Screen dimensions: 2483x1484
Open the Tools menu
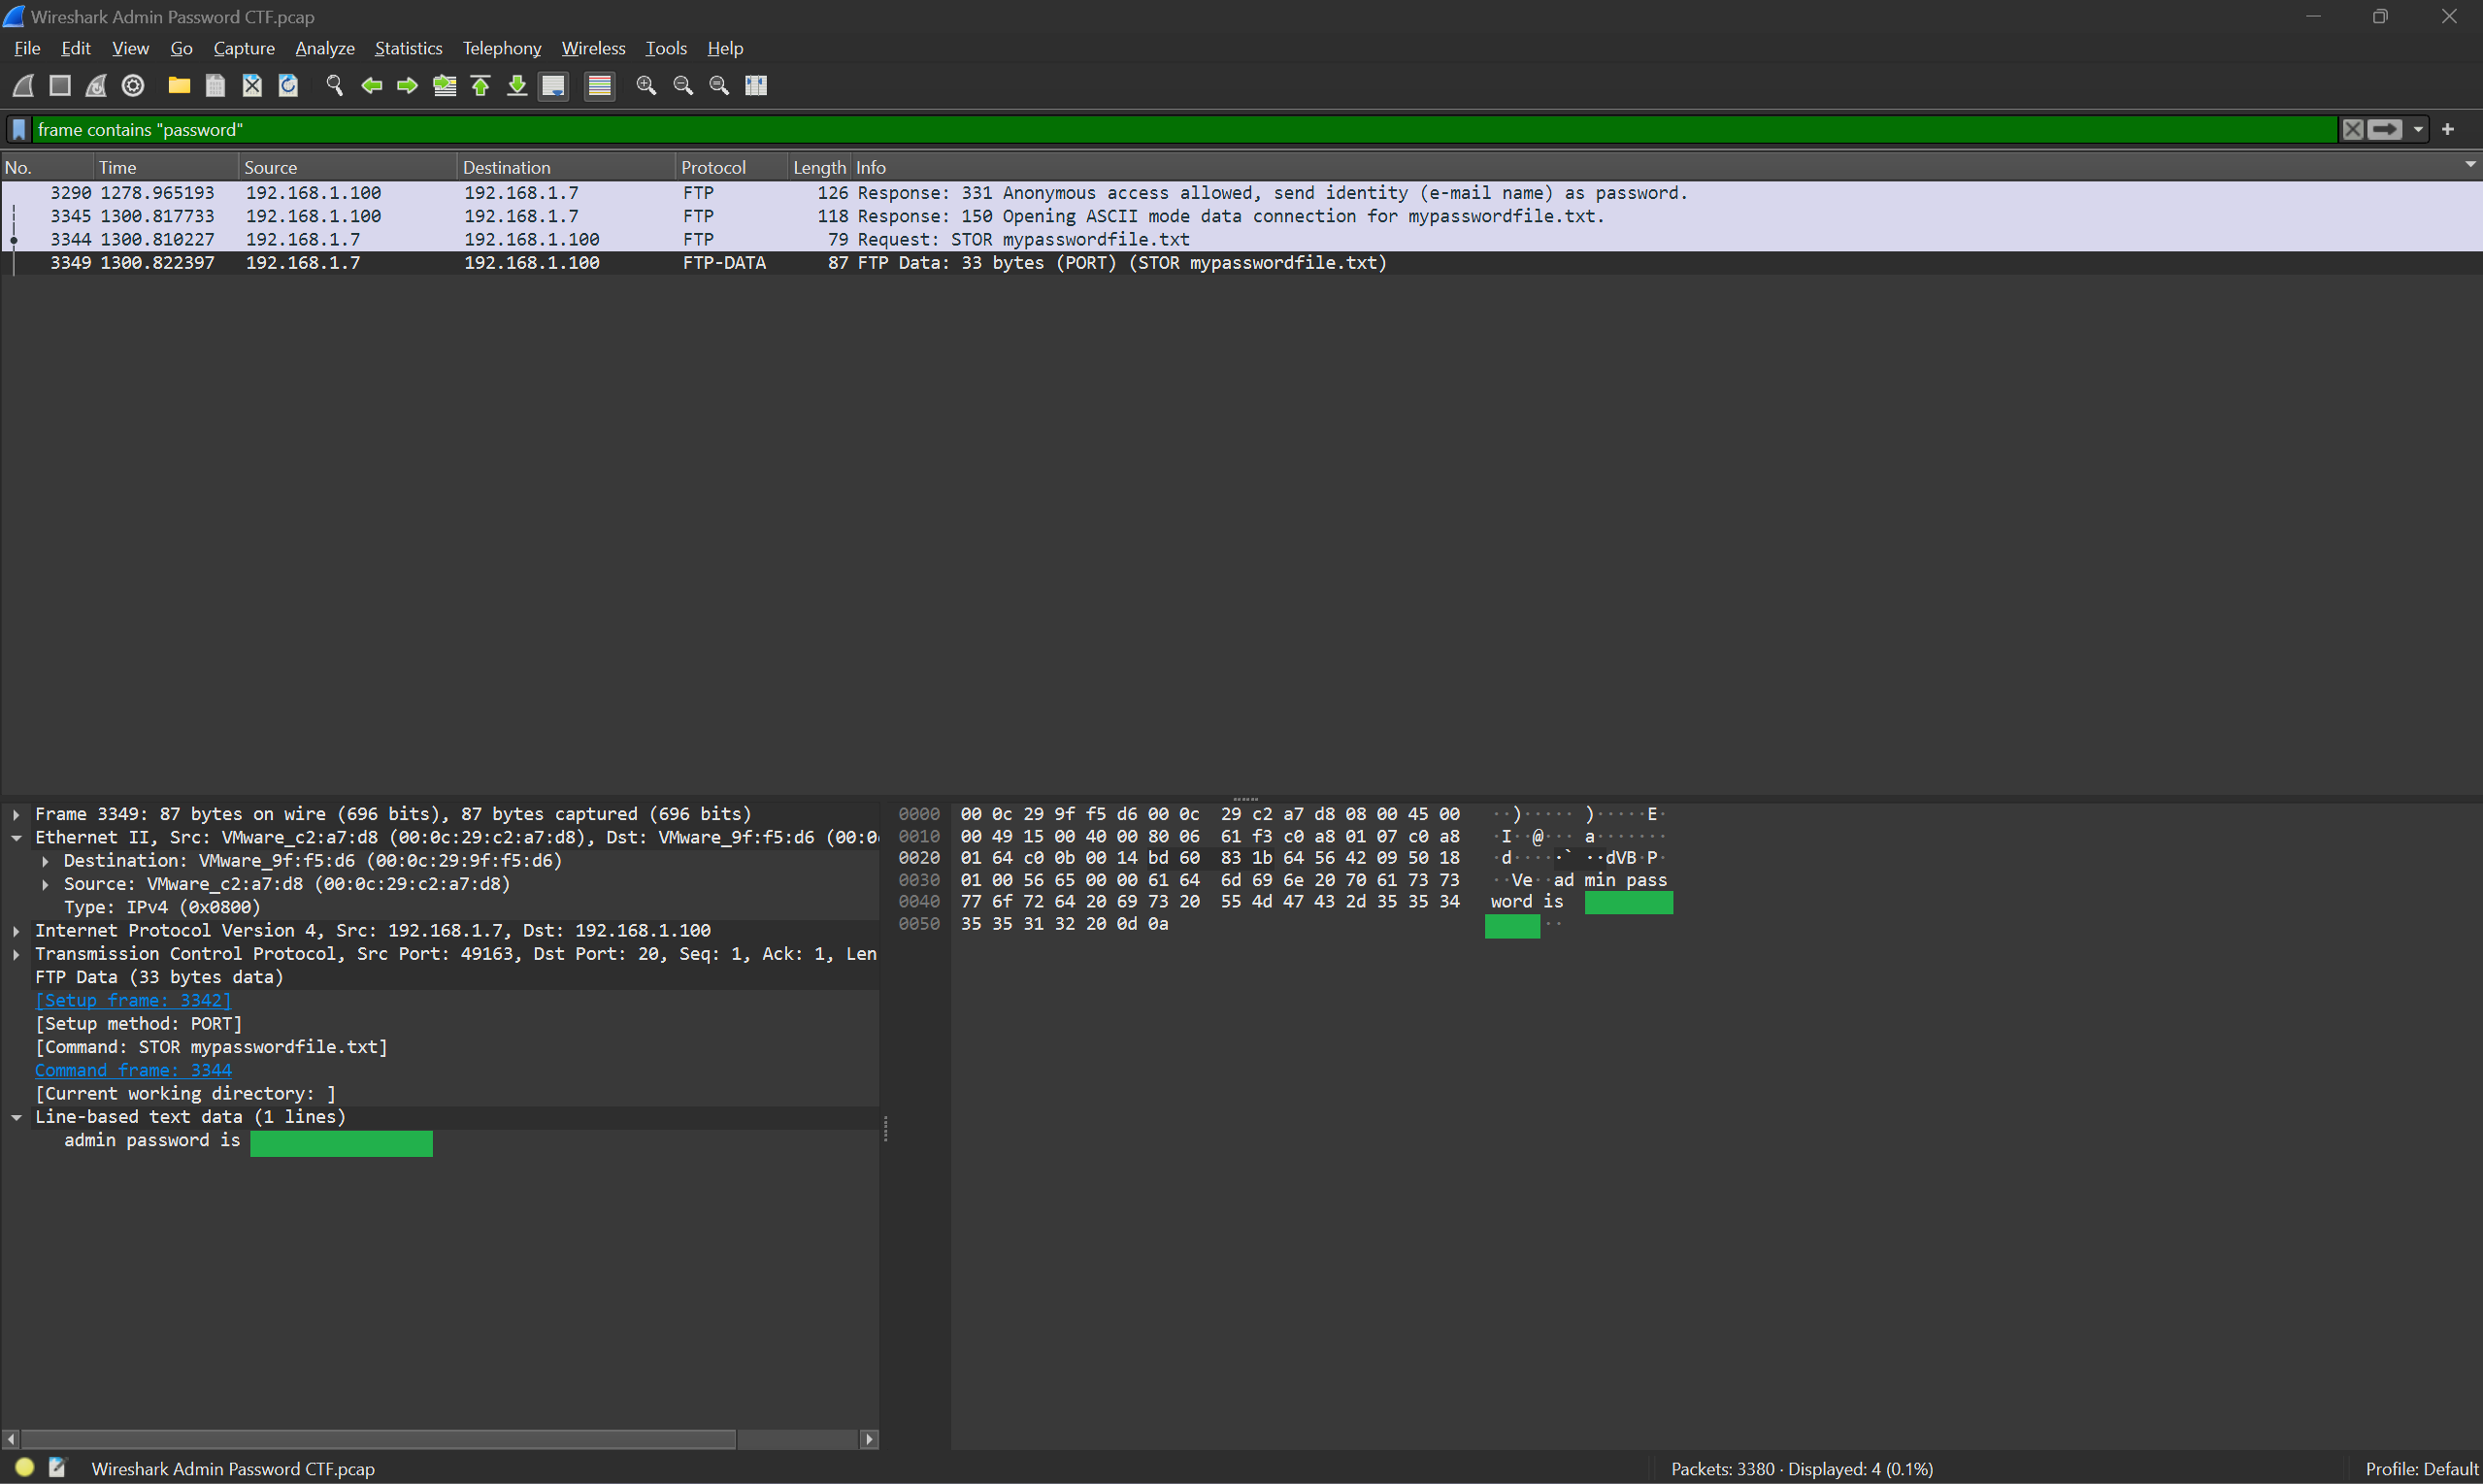(666, 48)
